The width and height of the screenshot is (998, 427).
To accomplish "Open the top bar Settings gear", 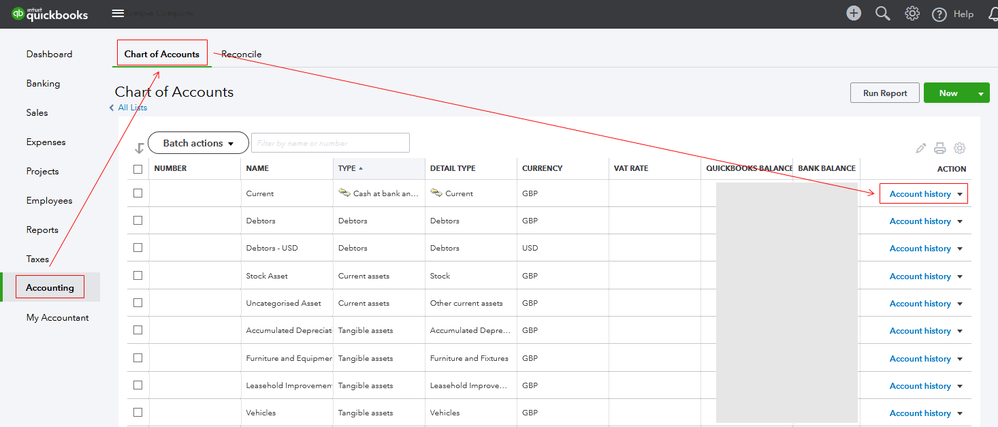I will 912,13.
